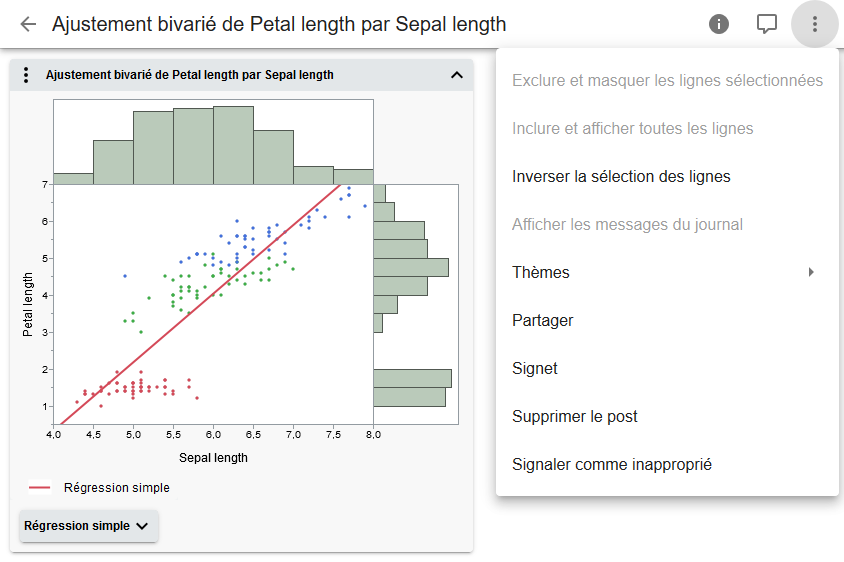Click the tallest top histogram bar
The width and height of the screenshot is (844, 562).
(x=233, y=145)
